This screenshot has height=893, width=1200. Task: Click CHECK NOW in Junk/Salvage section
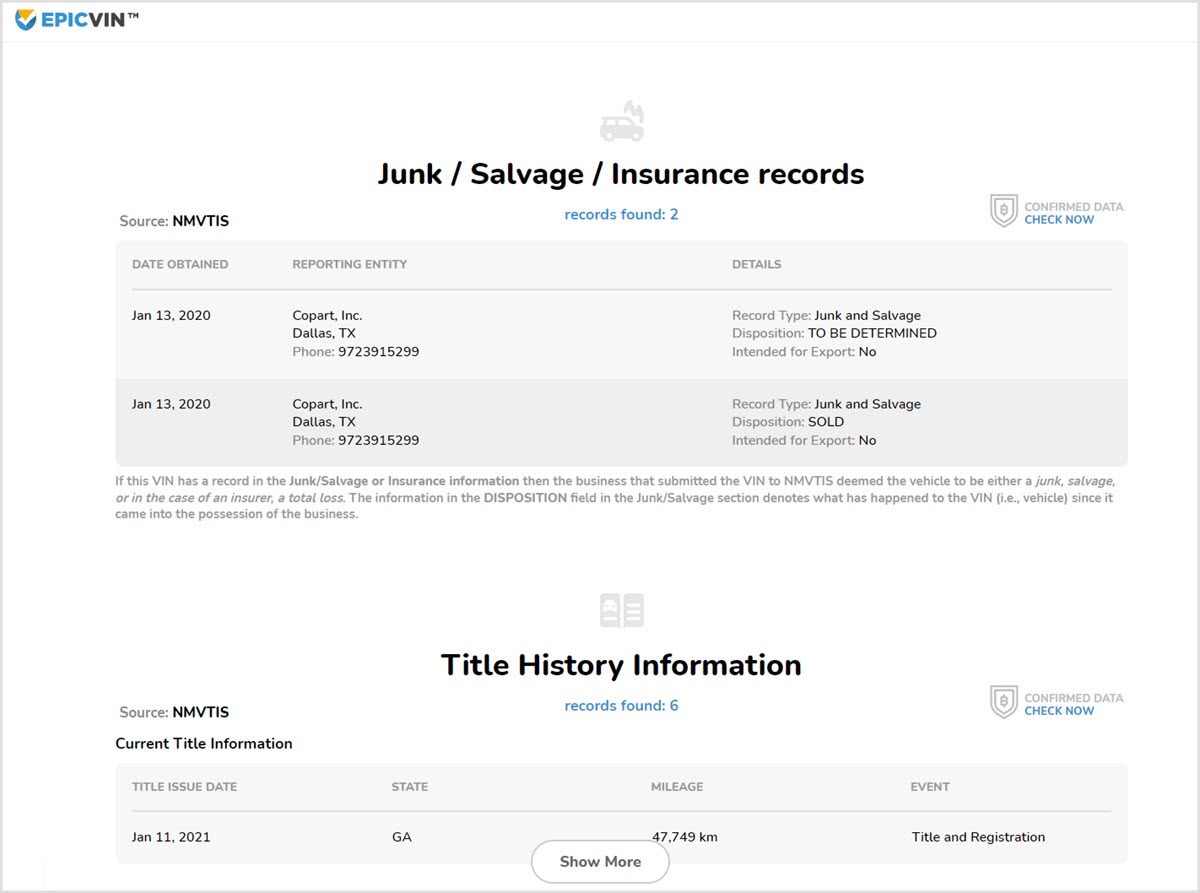coord(1059,220)
